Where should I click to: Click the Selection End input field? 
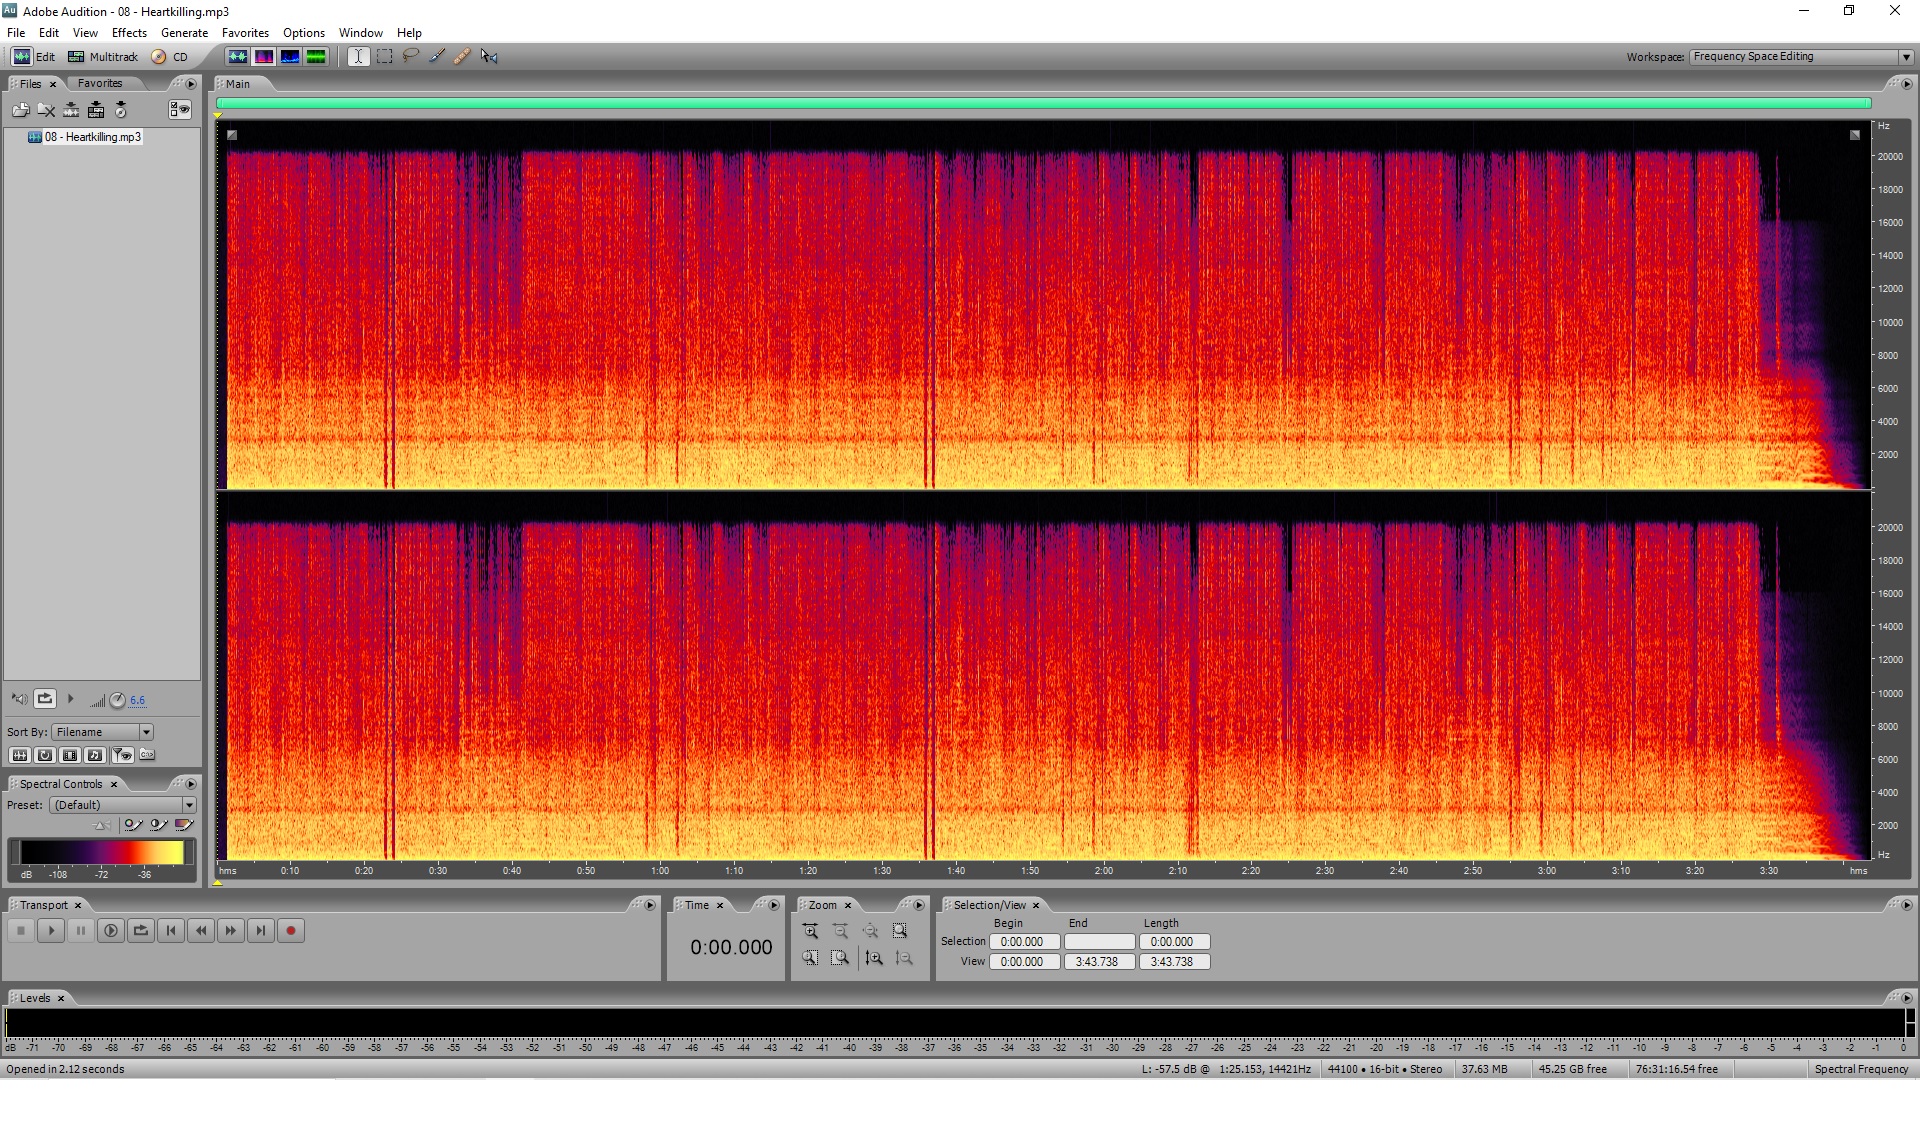pos(1099,942)
